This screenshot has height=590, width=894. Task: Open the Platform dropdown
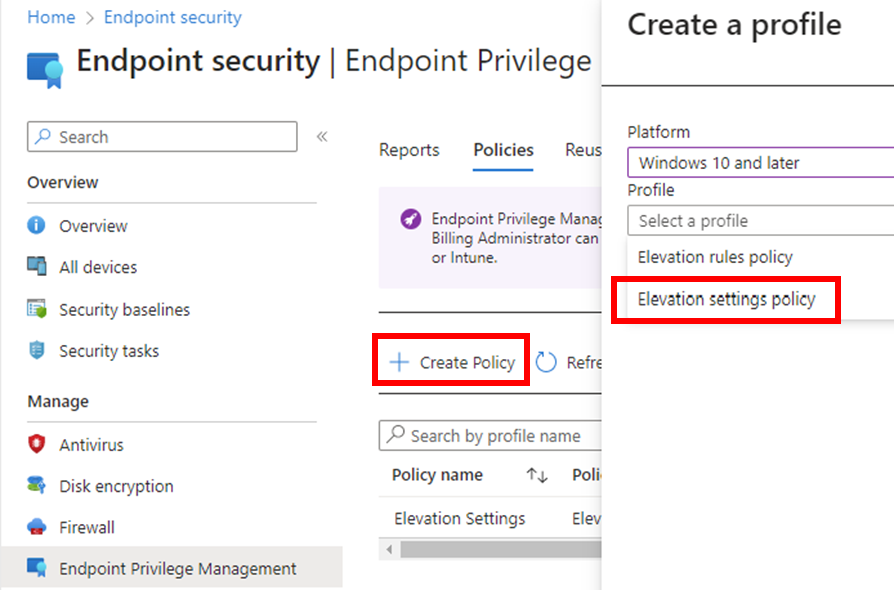click(x=760, y=163)
